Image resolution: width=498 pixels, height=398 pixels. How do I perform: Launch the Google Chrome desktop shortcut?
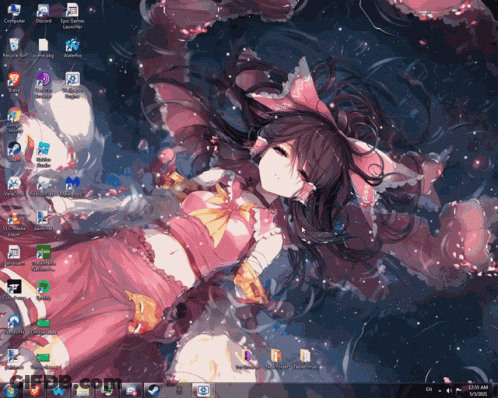(14, 119)
